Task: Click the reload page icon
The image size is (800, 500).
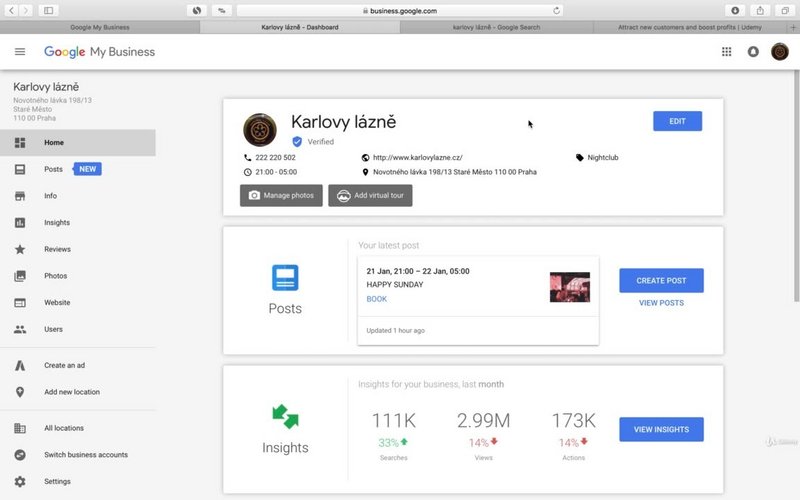Action: pyautogui.click(x=556, y=10)
